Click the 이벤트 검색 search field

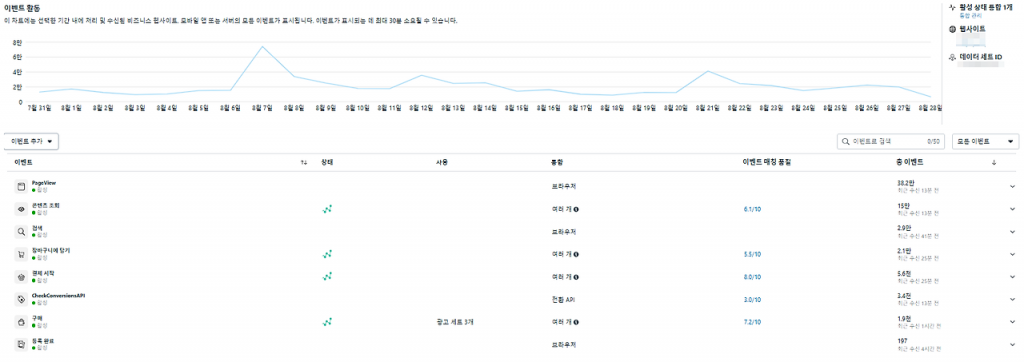(891, 141)
